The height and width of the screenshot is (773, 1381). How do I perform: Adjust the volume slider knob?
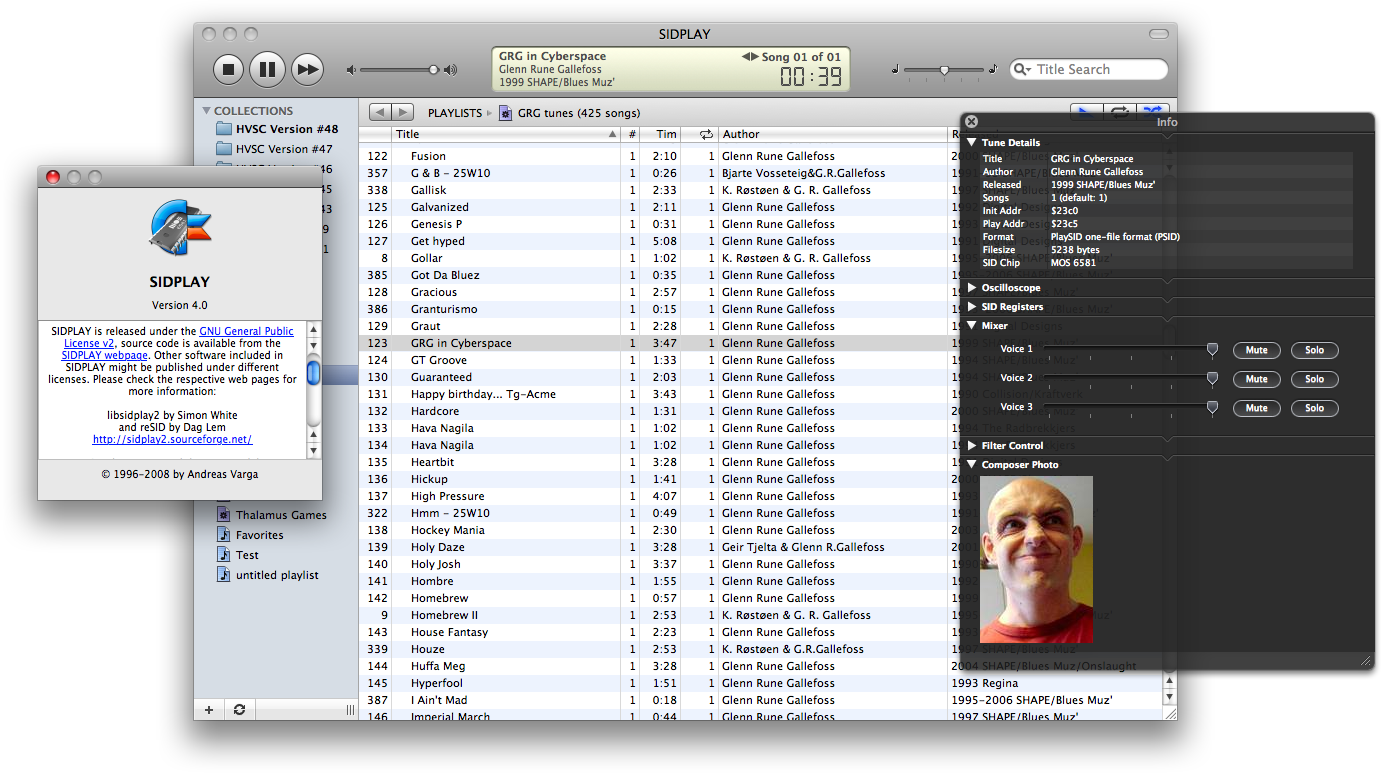(x=433, y=70)
